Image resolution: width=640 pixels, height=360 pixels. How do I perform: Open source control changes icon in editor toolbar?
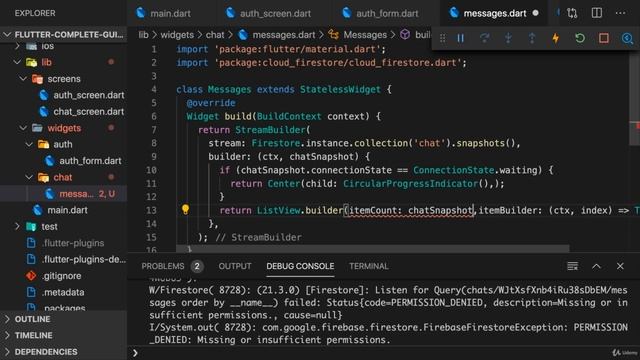click(x=572, y=13)
